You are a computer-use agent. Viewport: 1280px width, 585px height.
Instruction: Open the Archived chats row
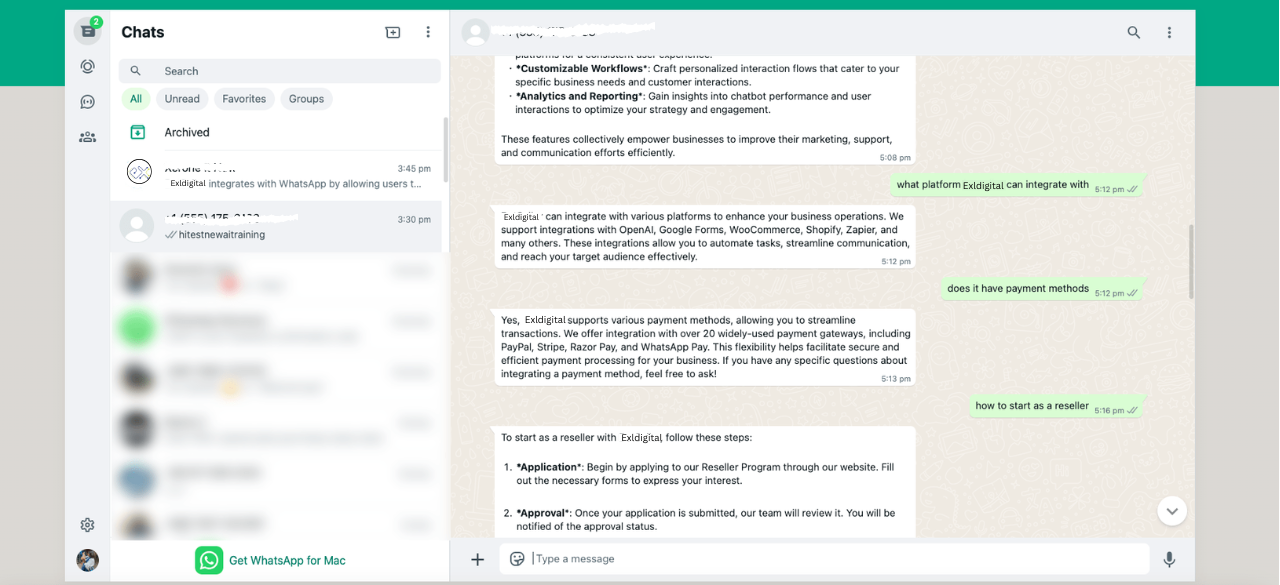277,132
